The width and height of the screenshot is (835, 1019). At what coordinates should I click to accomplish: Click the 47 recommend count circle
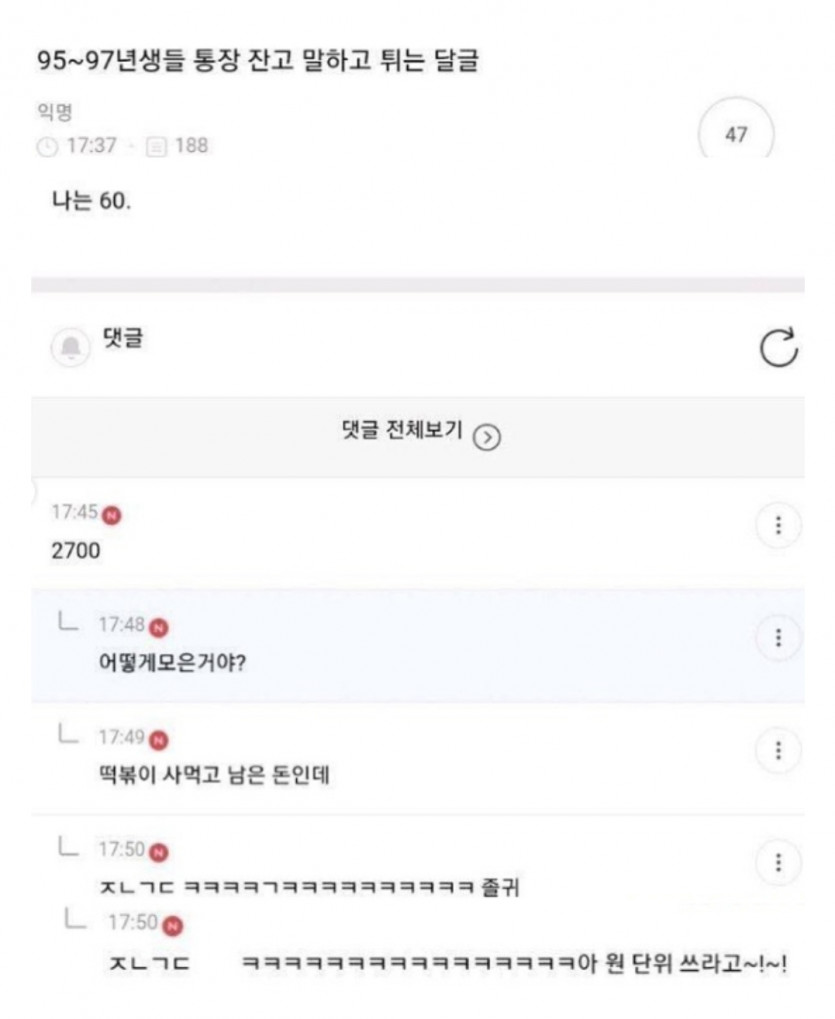click(x=736, y=134)
